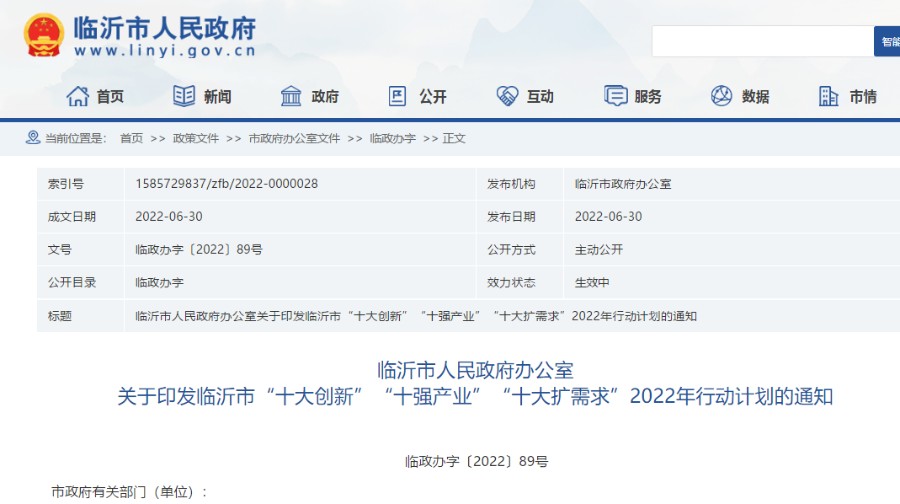Screen dimensions: 900x504
Task: Click document number 临政办字〔2022〕89号 in table
Action: [199, 250]
